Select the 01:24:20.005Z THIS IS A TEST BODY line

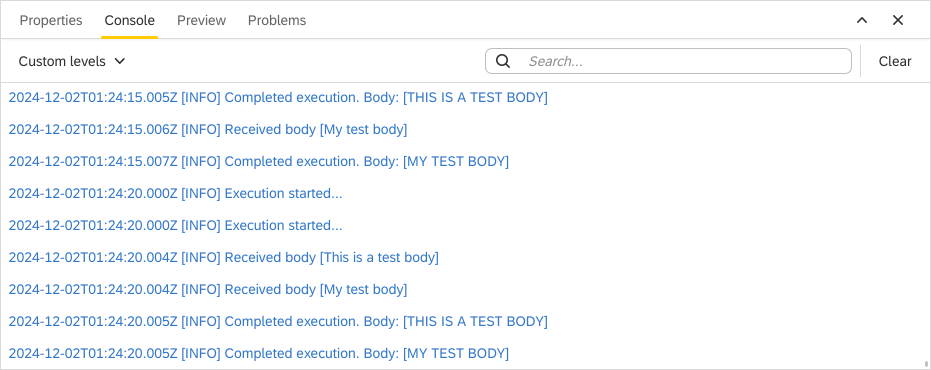pyautogui.click(x=278, y=322)
